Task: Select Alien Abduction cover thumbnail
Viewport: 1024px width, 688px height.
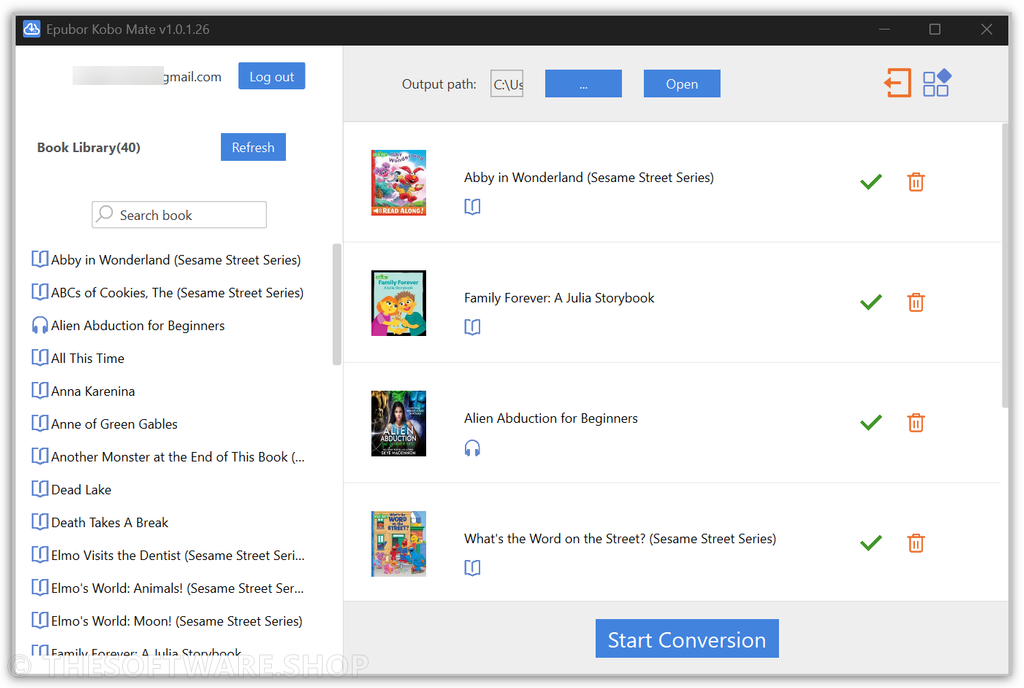Action: 398,423
